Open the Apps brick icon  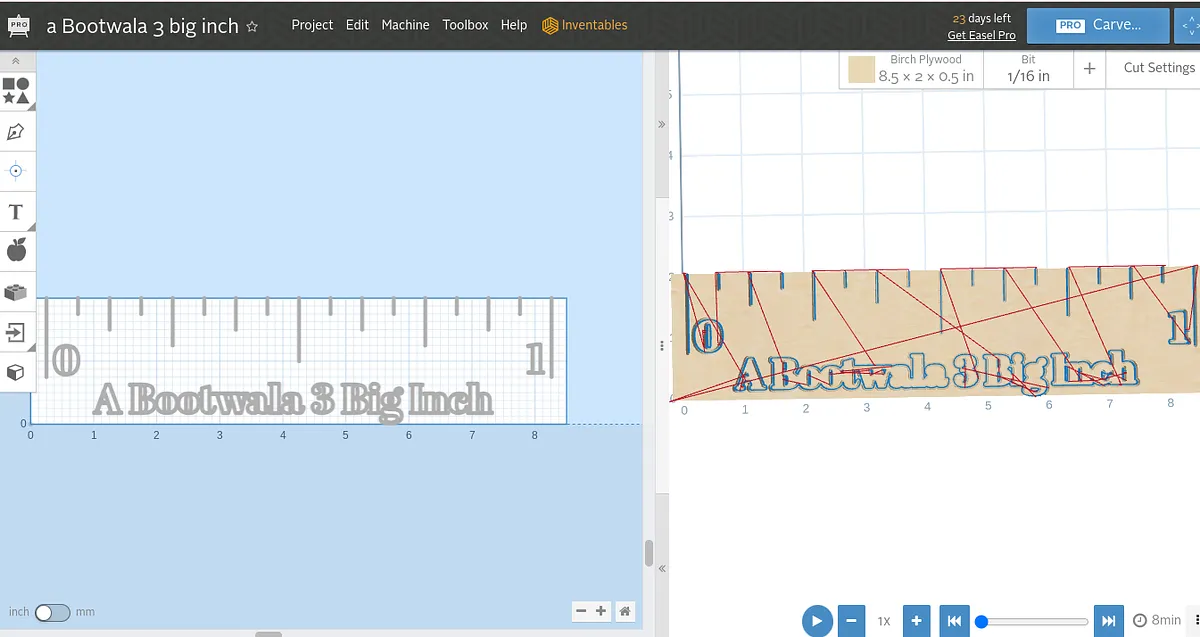(x=16, y=292)
